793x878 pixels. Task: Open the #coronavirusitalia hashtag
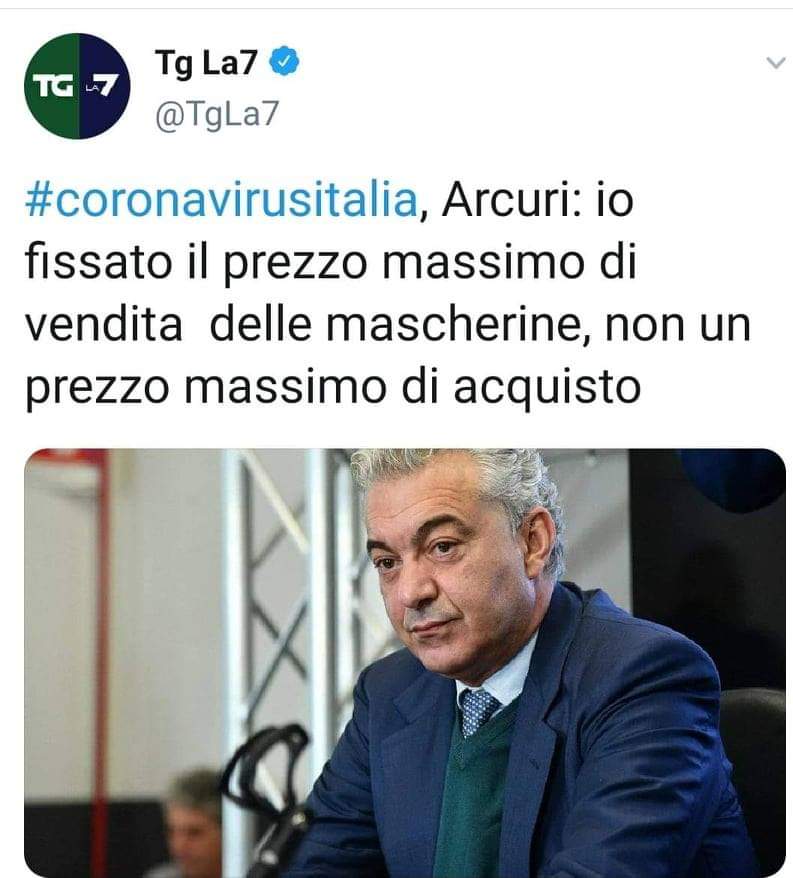pyautogui.click(x=222, y=200)
